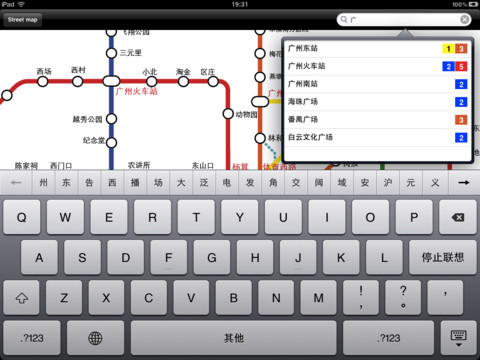Clear the search field with the X icon
Image resolution: width=480 pixels, height=360 pixels.
click(464, 20)
